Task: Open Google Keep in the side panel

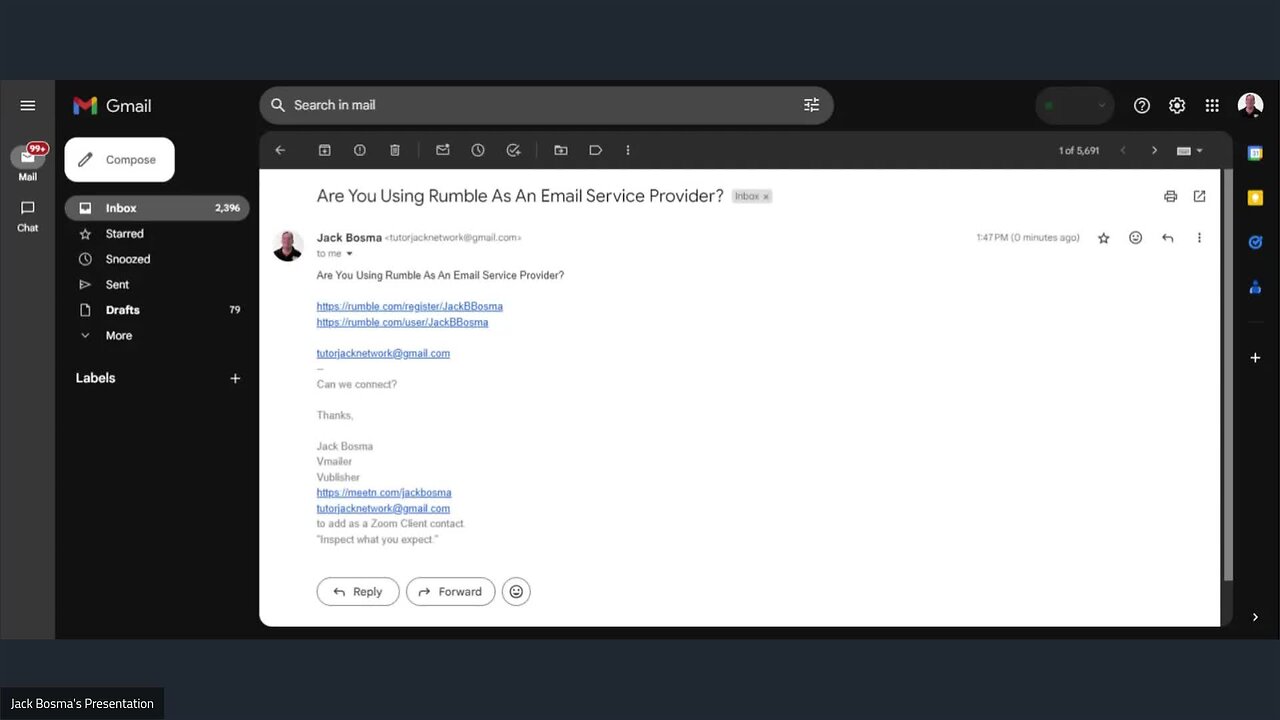Action: (1255, 197)
